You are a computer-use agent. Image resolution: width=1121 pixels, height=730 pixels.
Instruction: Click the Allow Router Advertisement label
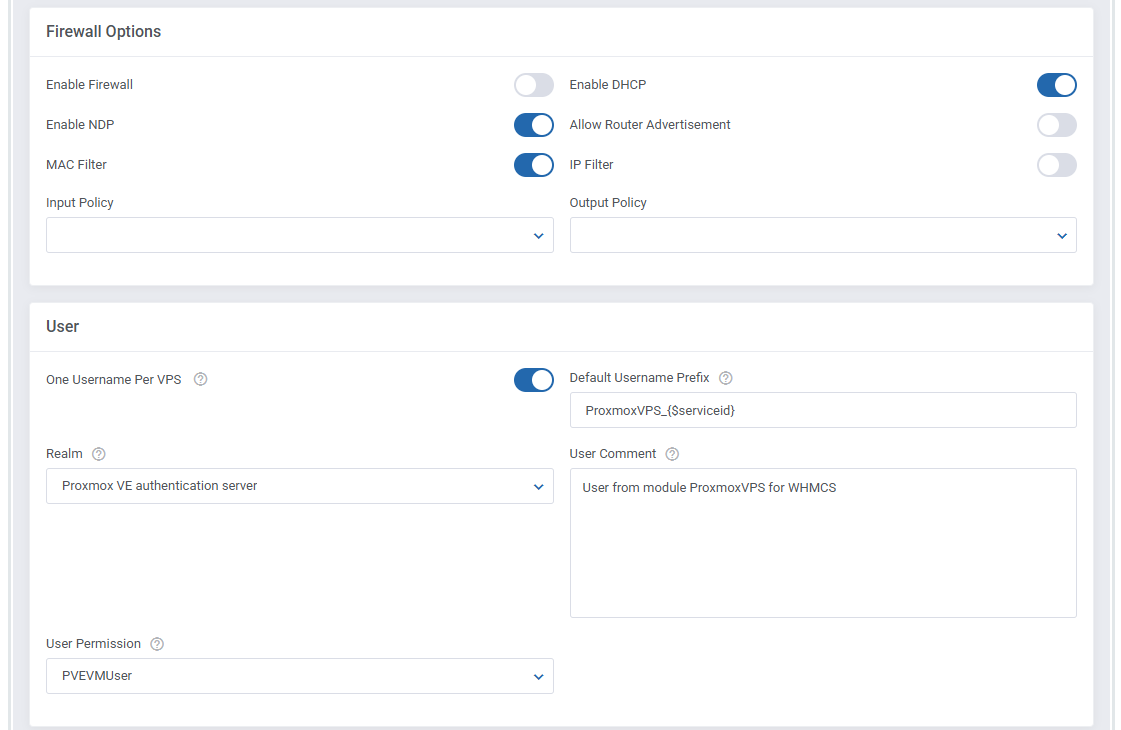coord(650,124)
